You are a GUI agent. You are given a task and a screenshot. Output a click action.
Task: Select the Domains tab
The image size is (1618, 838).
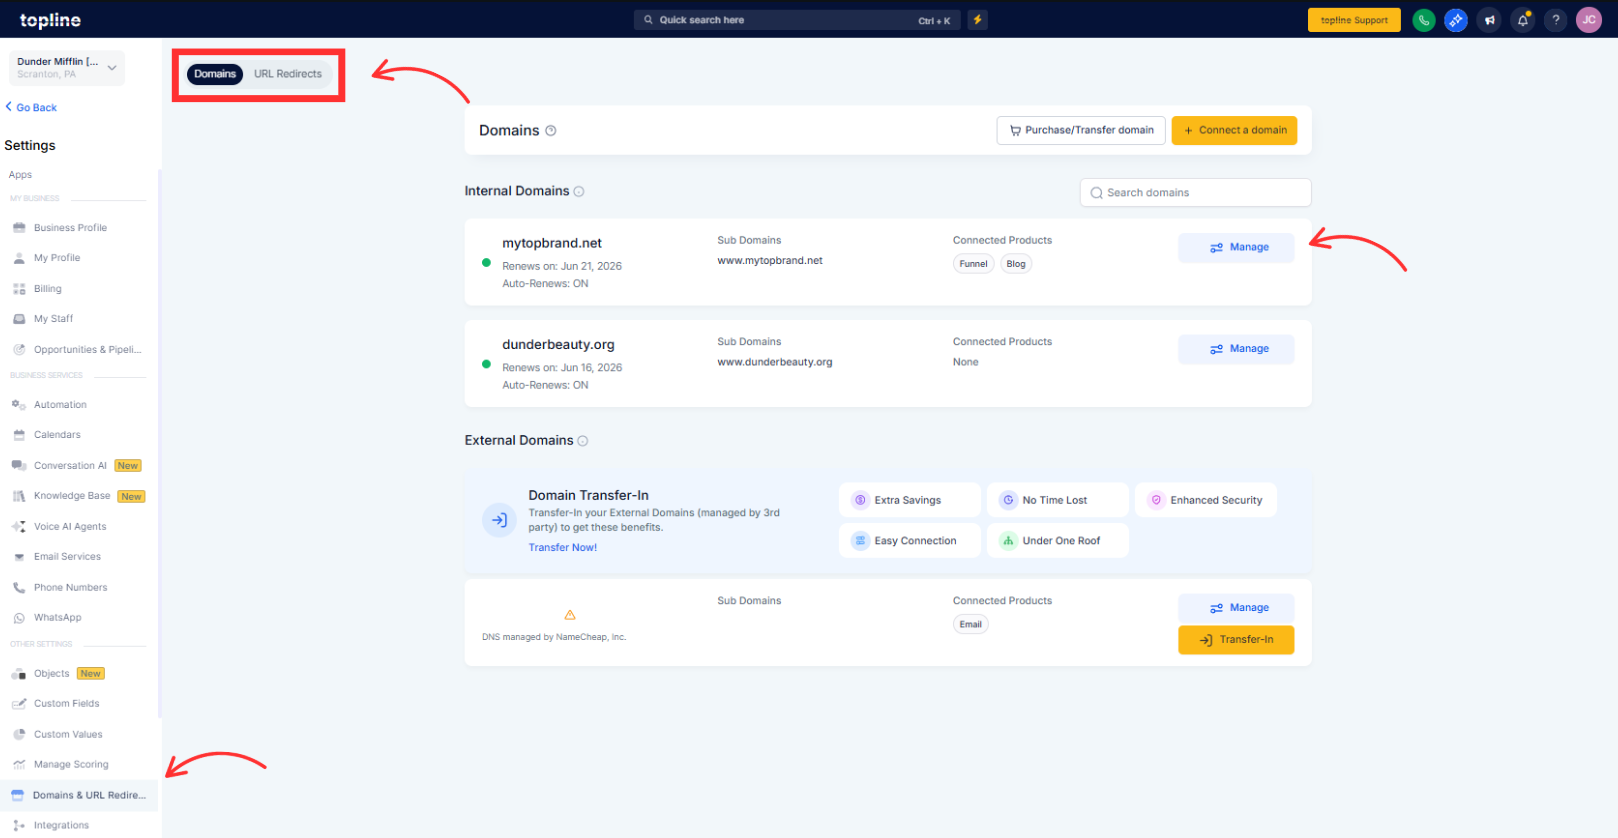(215, 74)
